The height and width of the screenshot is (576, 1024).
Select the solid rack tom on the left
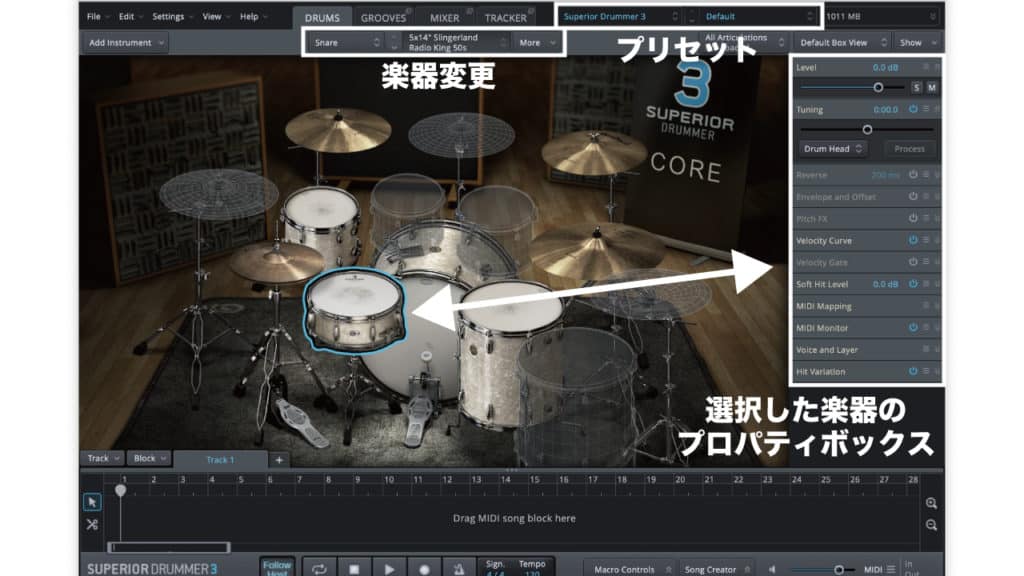coord(322,225)
